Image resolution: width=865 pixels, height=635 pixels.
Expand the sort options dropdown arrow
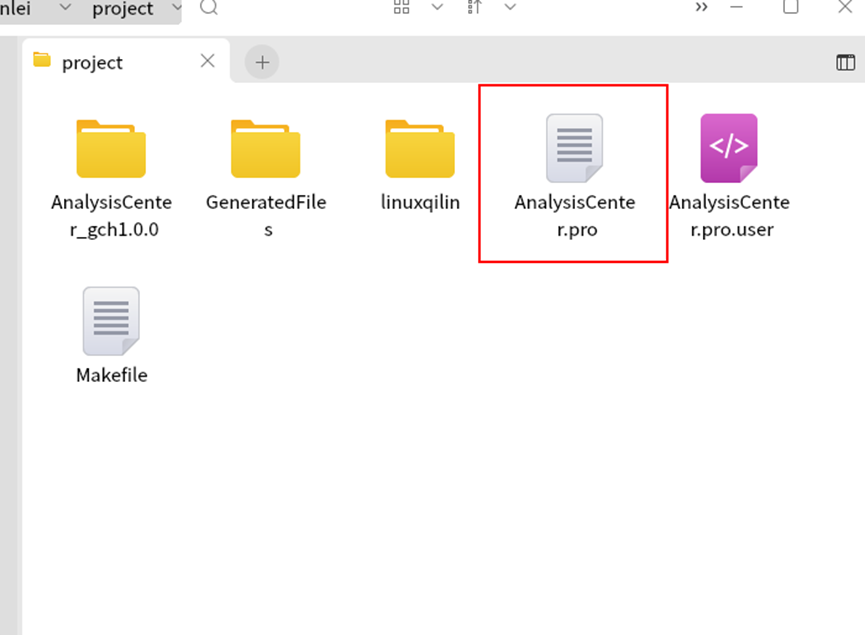point(510,7)
